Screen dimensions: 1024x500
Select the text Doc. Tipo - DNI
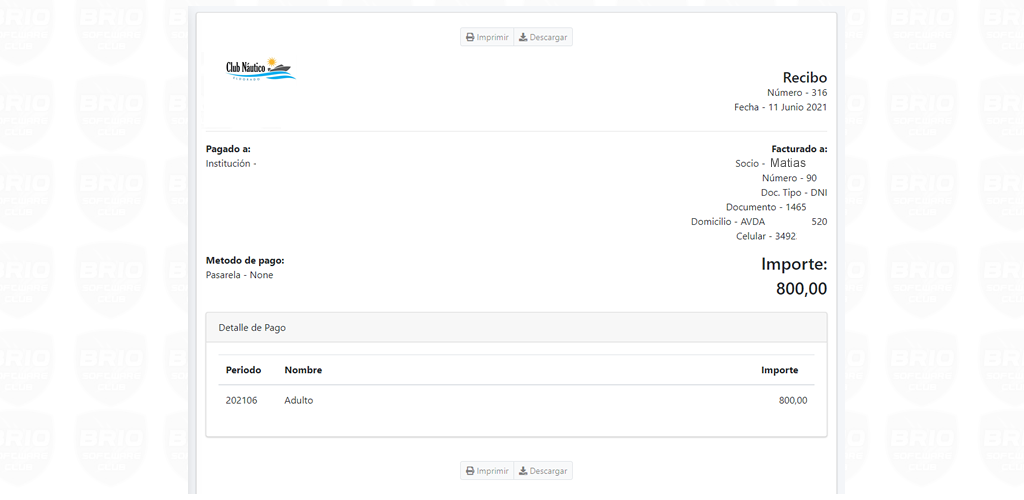click(794, 193)
